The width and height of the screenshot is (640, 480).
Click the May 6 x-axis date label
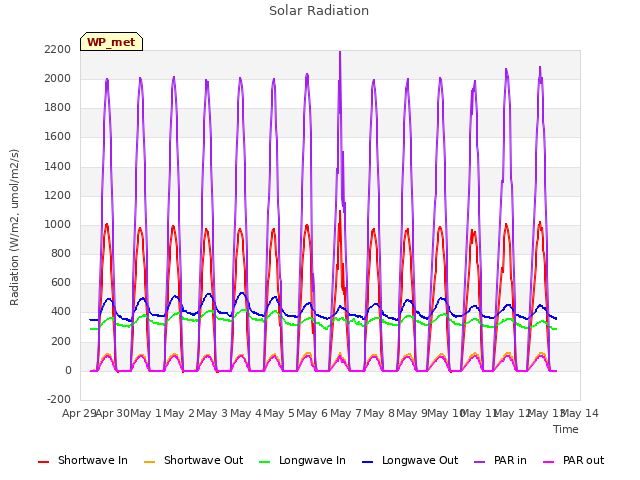pos(312,413)
